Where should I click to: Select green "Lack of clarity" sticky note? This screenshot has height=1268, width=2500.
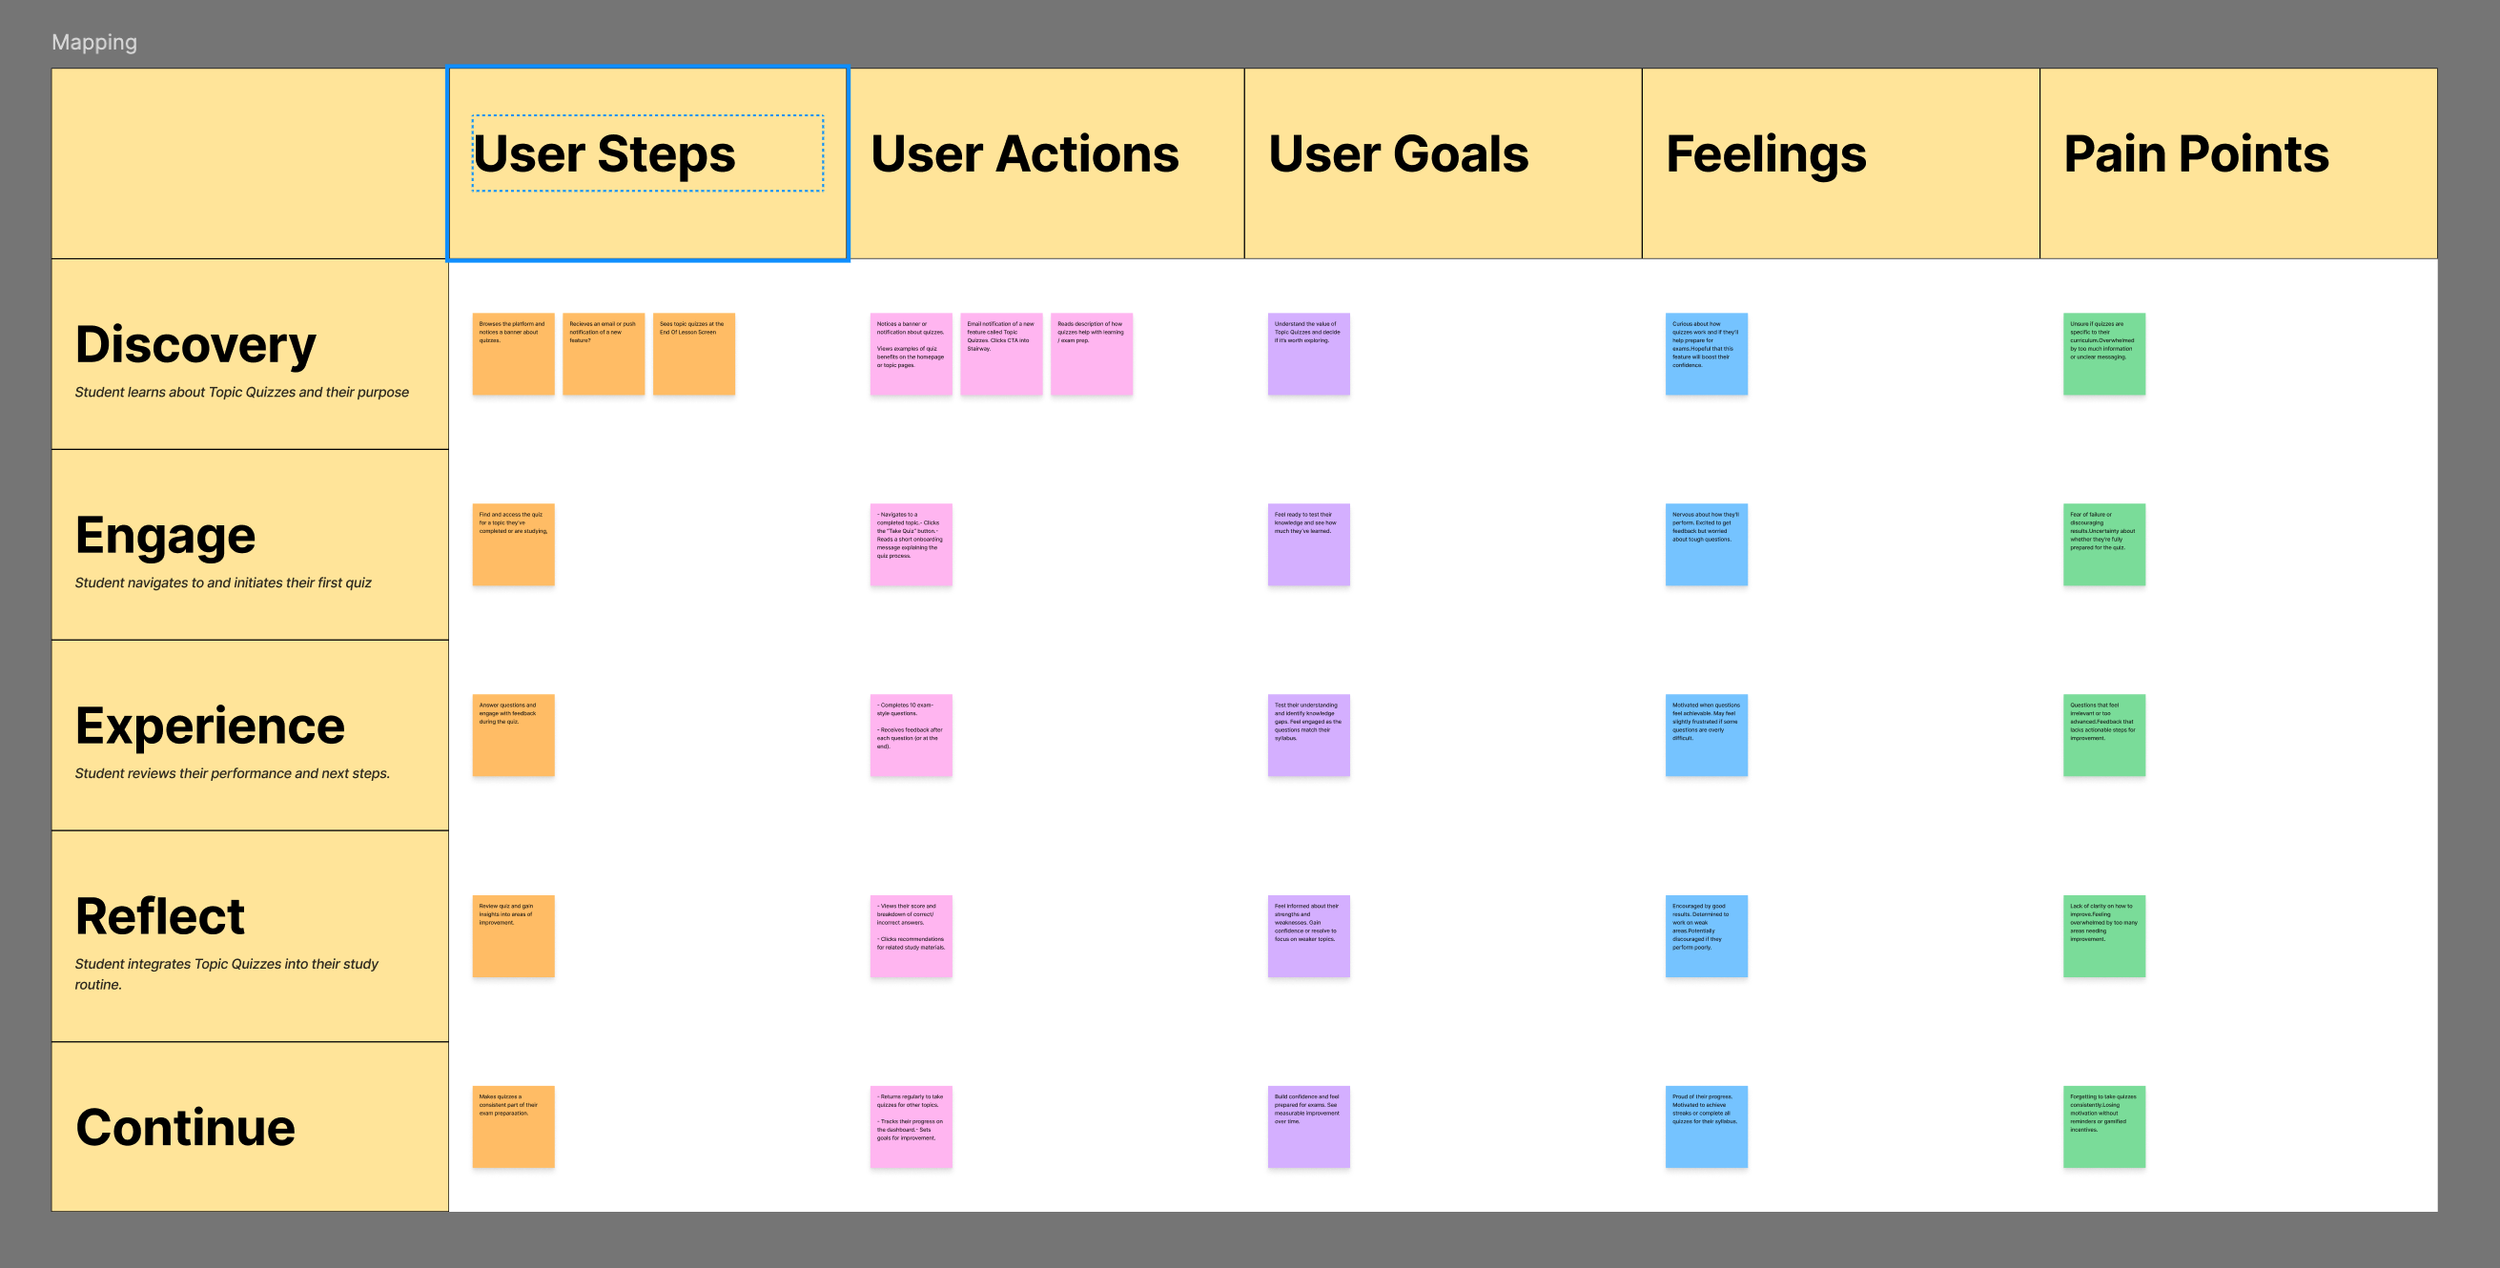tap(2104, 936)
